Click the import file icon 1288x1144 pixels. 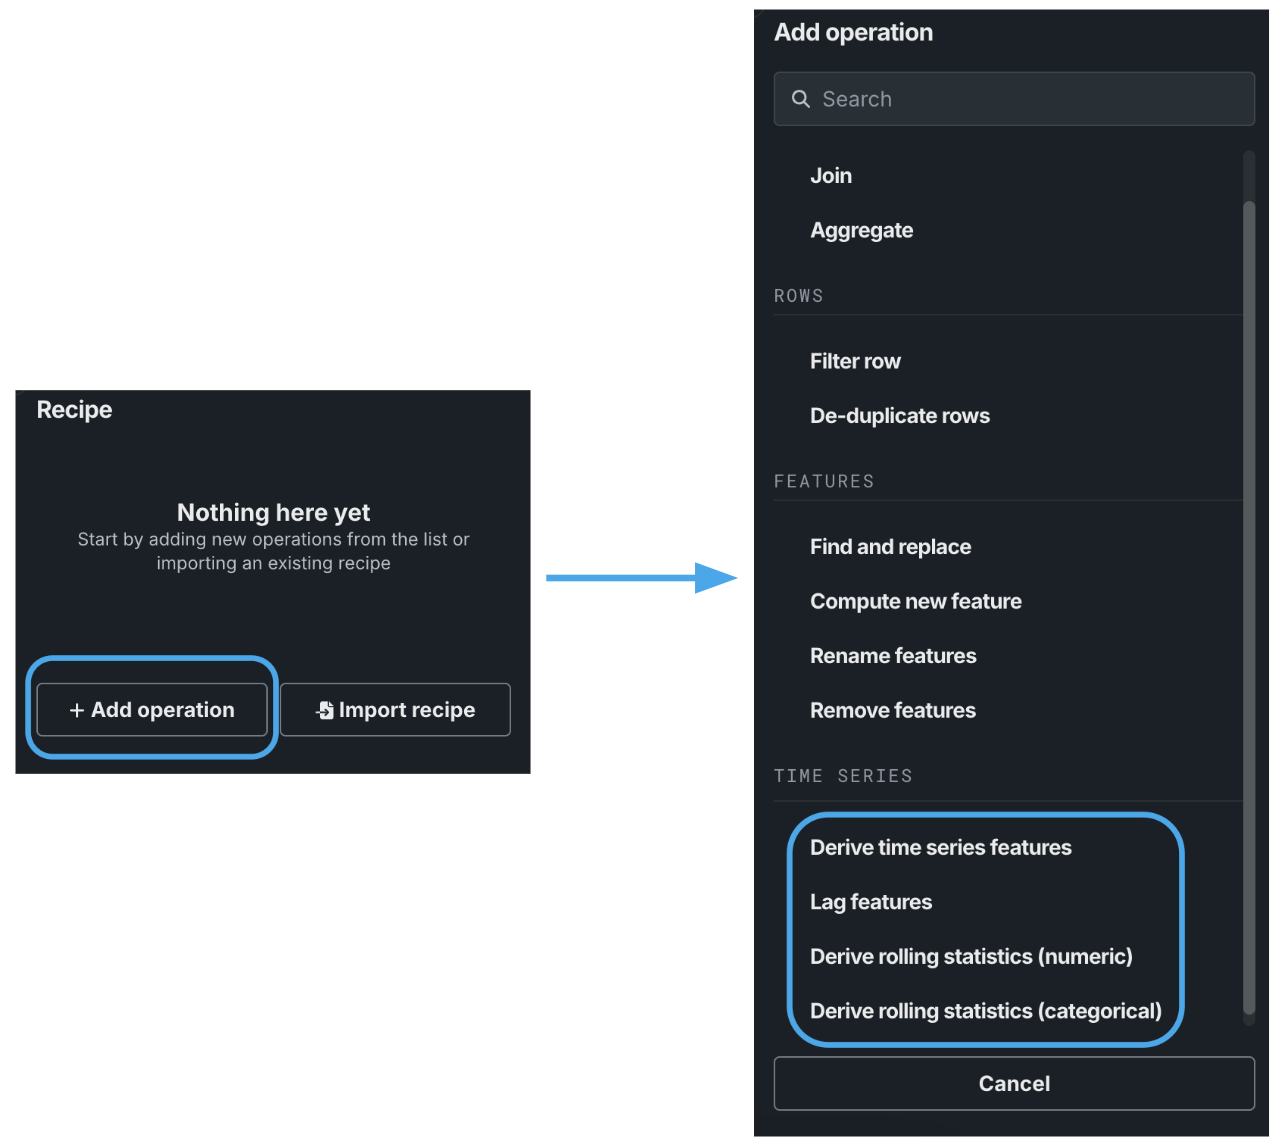click(x=325, y=710)
